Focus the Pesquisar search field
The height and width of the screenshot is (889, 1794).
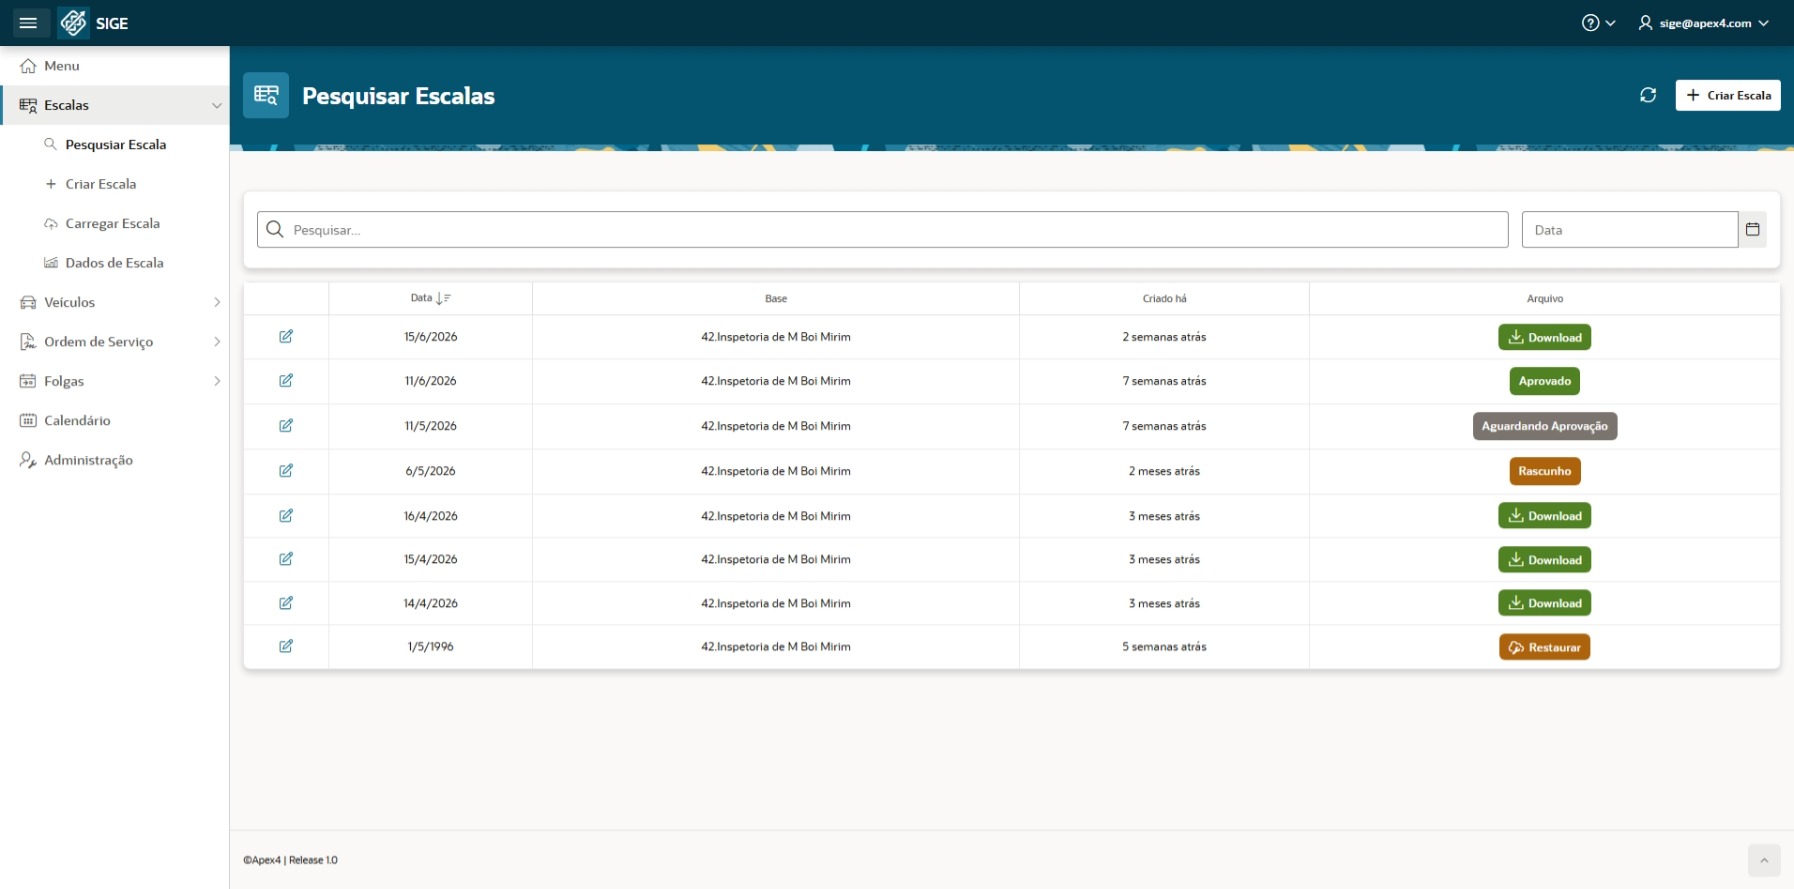click(882, 229)
